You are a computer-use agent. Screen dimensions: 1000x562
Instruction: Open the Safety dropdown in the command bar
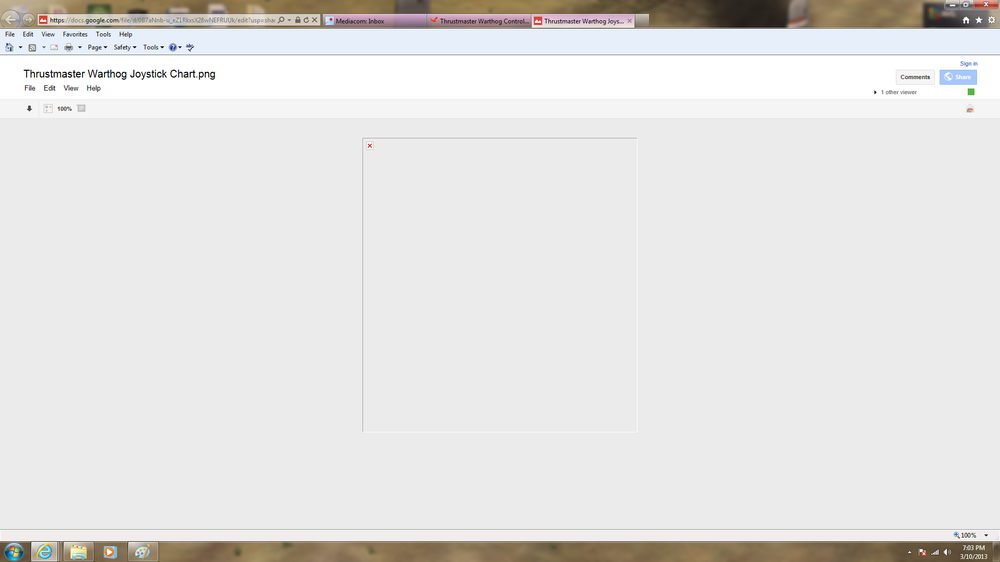point(124,47)
